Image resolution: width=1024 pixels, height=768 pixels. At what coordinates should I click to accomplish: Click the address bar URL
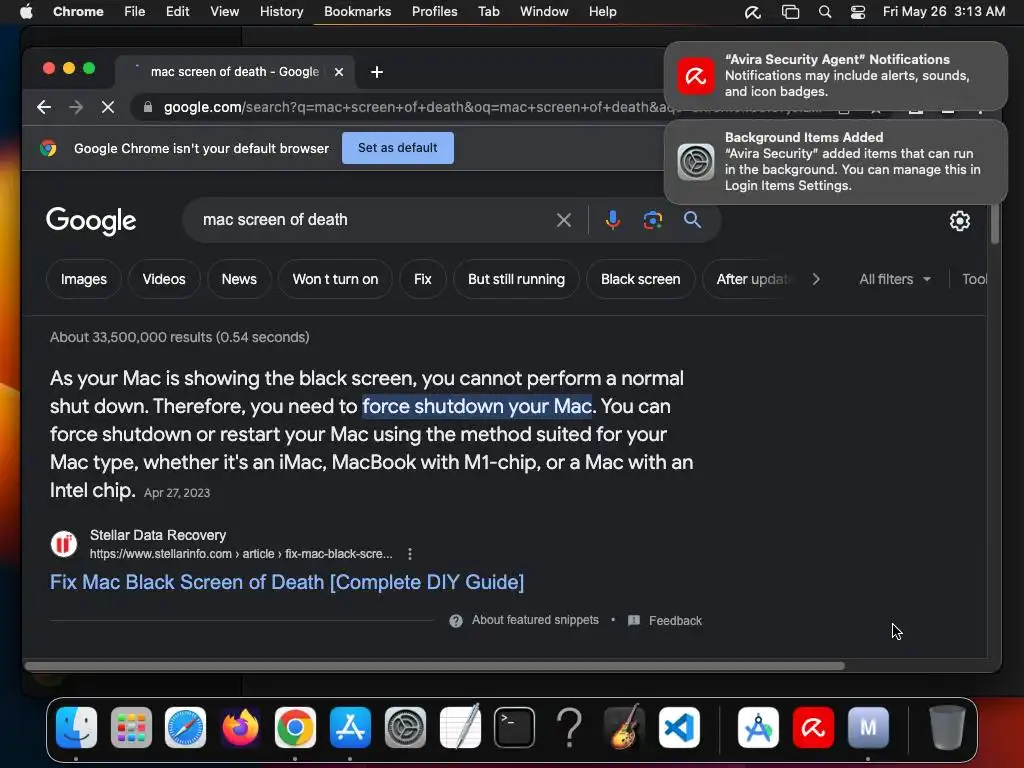click(411, 107)
